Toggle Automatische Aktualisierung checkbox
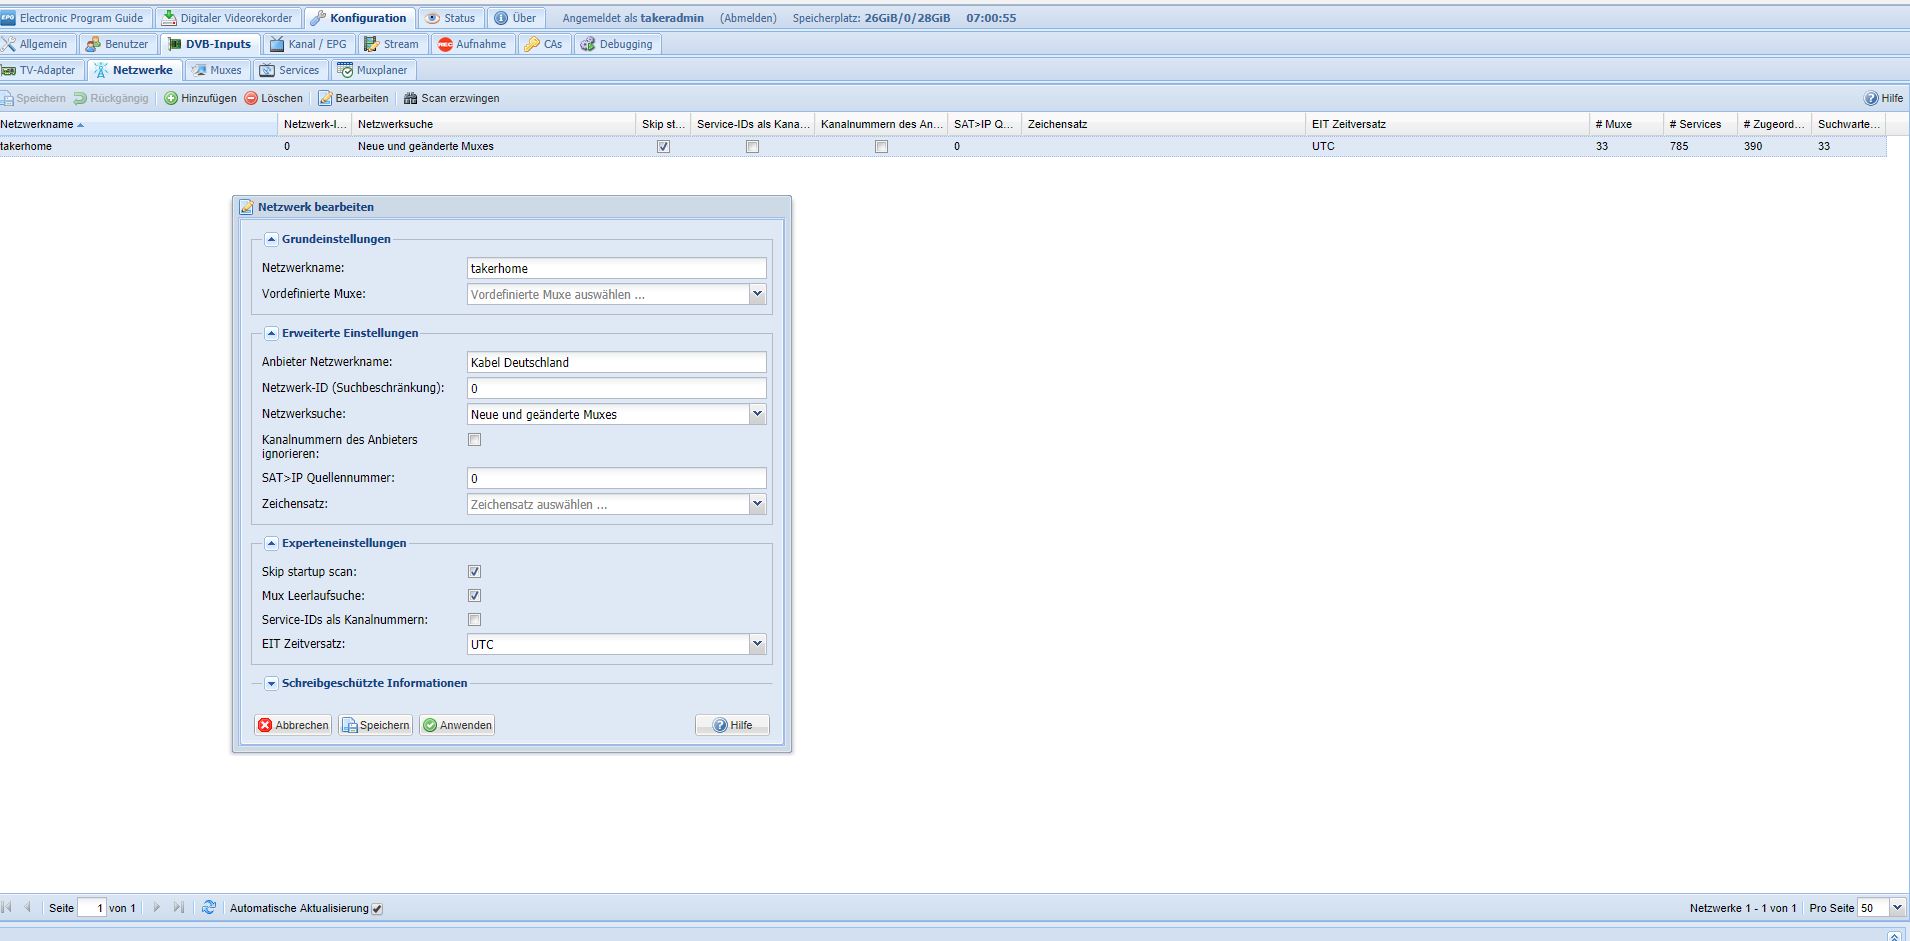This screenshot has width=1910, height=941. [377, 909]
